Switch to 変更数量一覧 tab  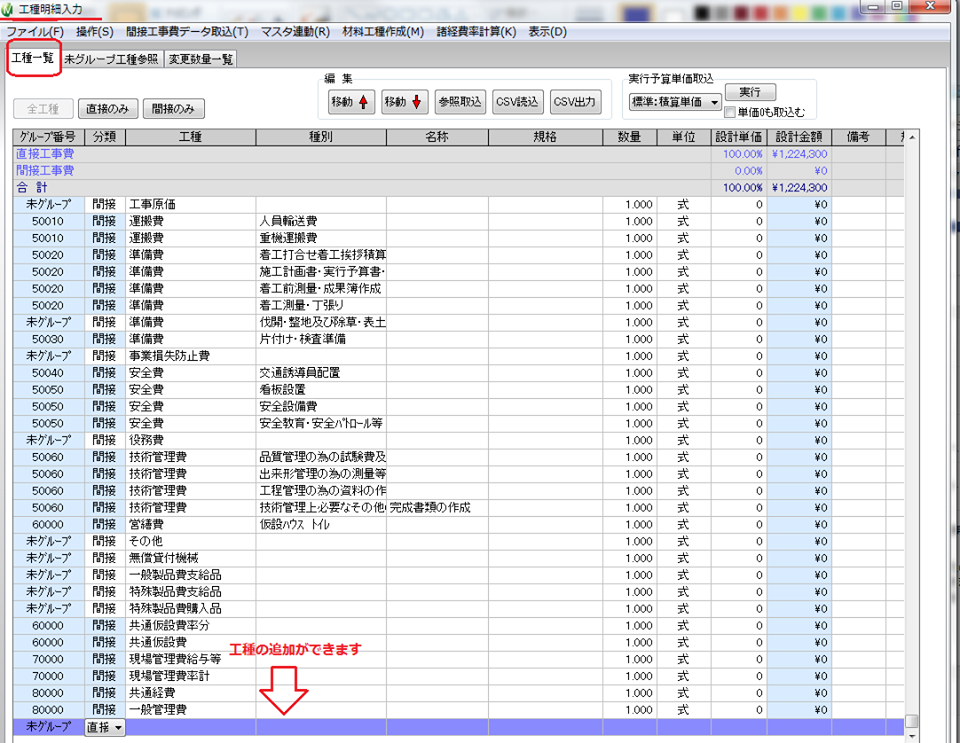coord(201,59)
